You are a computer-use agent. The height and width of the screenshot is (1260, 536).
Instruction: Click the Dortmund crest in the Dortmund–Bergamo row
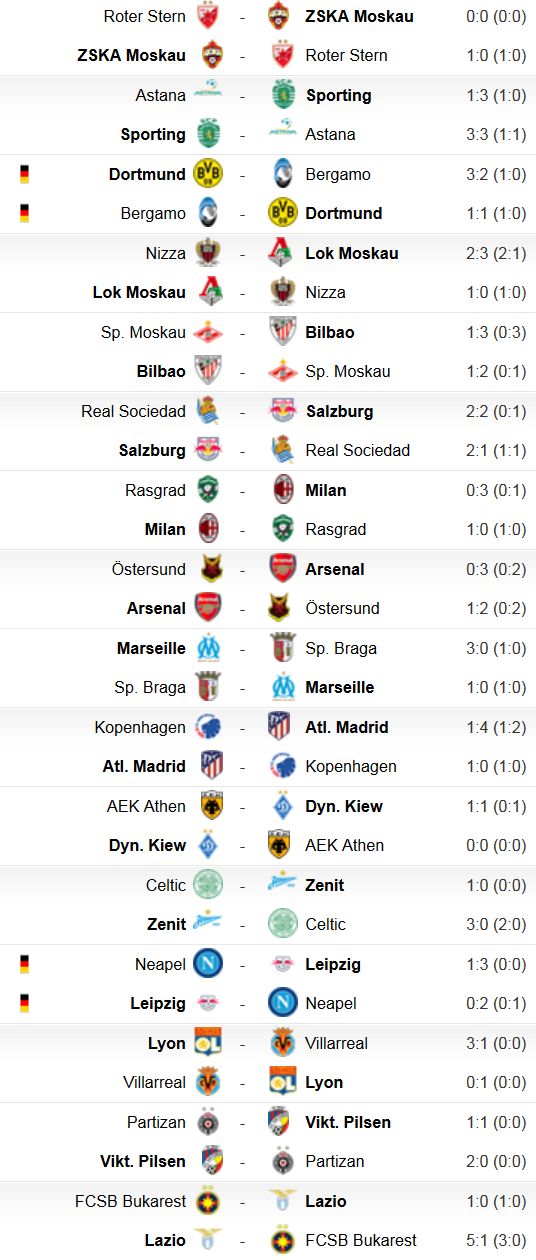coord(208,174)
